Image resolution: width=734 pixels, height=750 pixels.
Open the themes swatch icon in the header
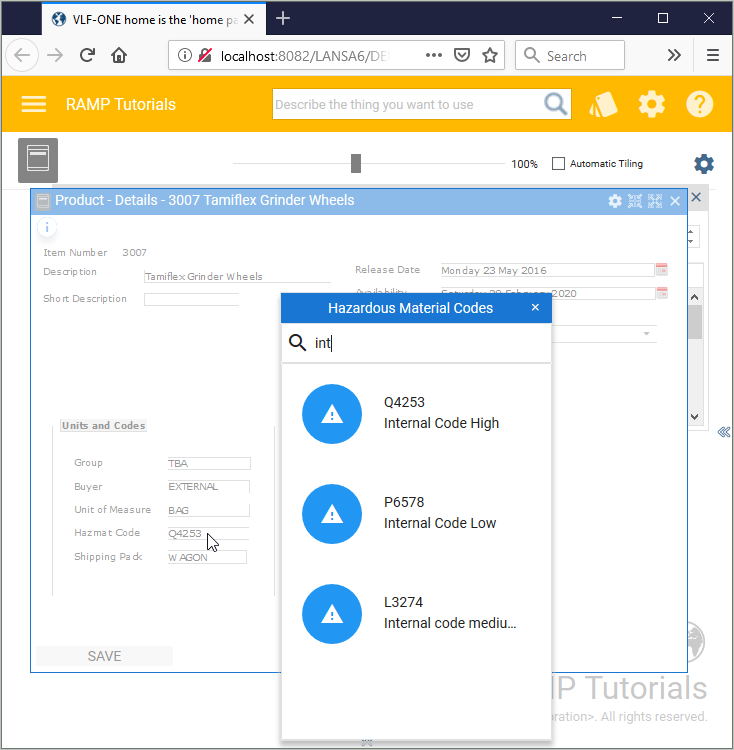coord(603,104)
